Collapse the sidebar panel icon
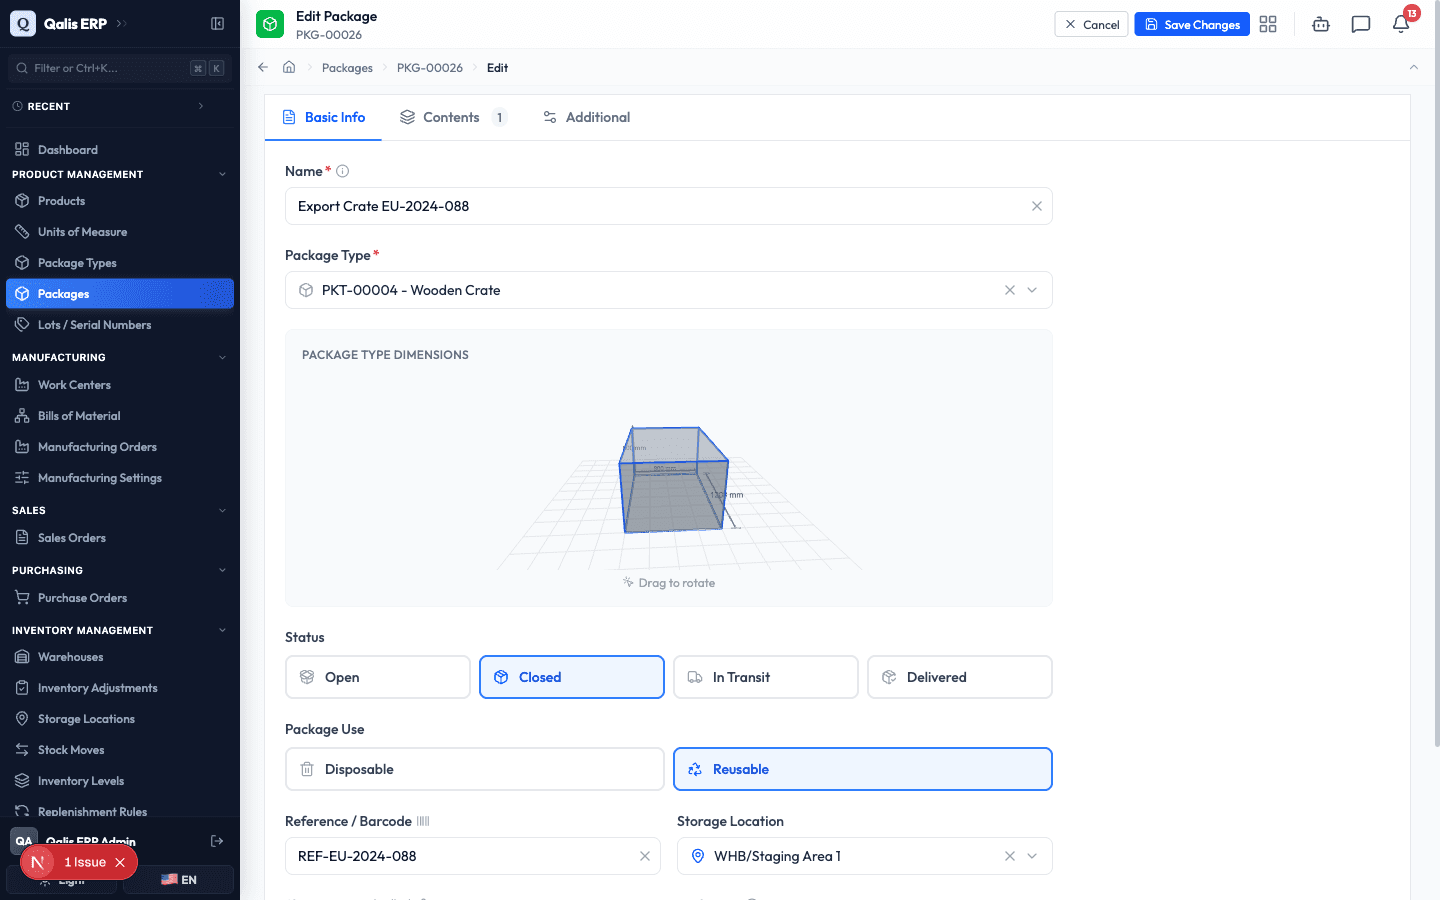The height and width of the screenshot is (900, 1440). pos(217,23)
